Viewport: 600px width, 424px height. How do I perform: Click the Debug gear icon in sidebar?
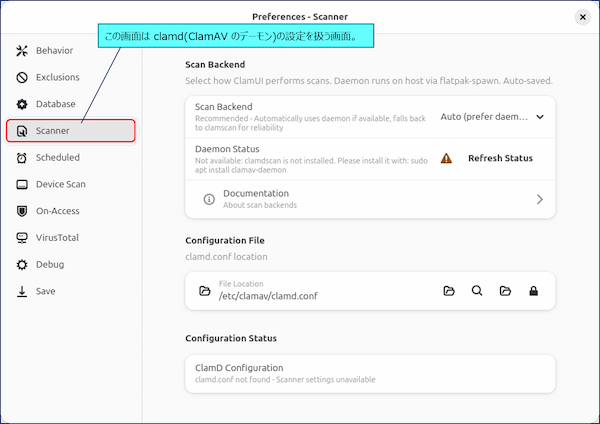tap(22, 264)
